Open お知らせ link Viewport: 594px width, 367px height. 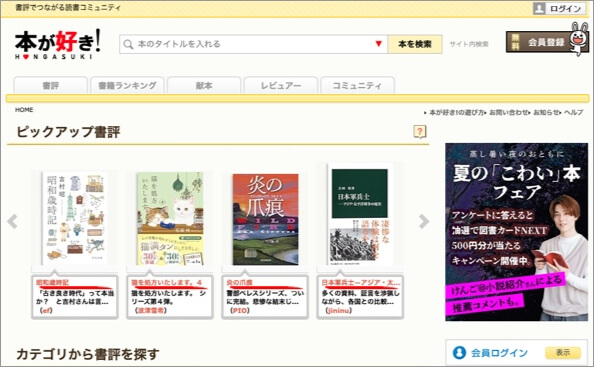pyautogui.click(x=546, y=112)
